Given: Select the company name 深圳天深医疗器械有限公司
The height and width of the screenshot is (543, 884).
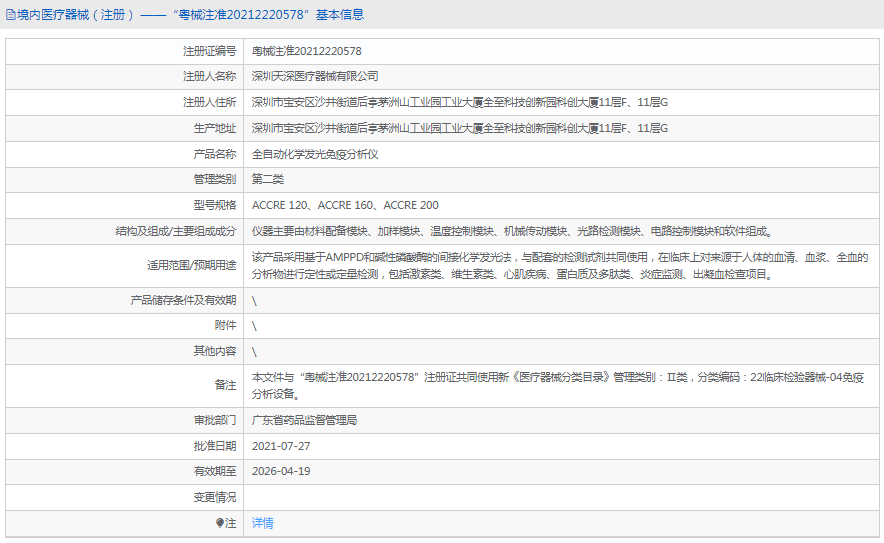Looking at the screenshot, I should pos(315,77).
